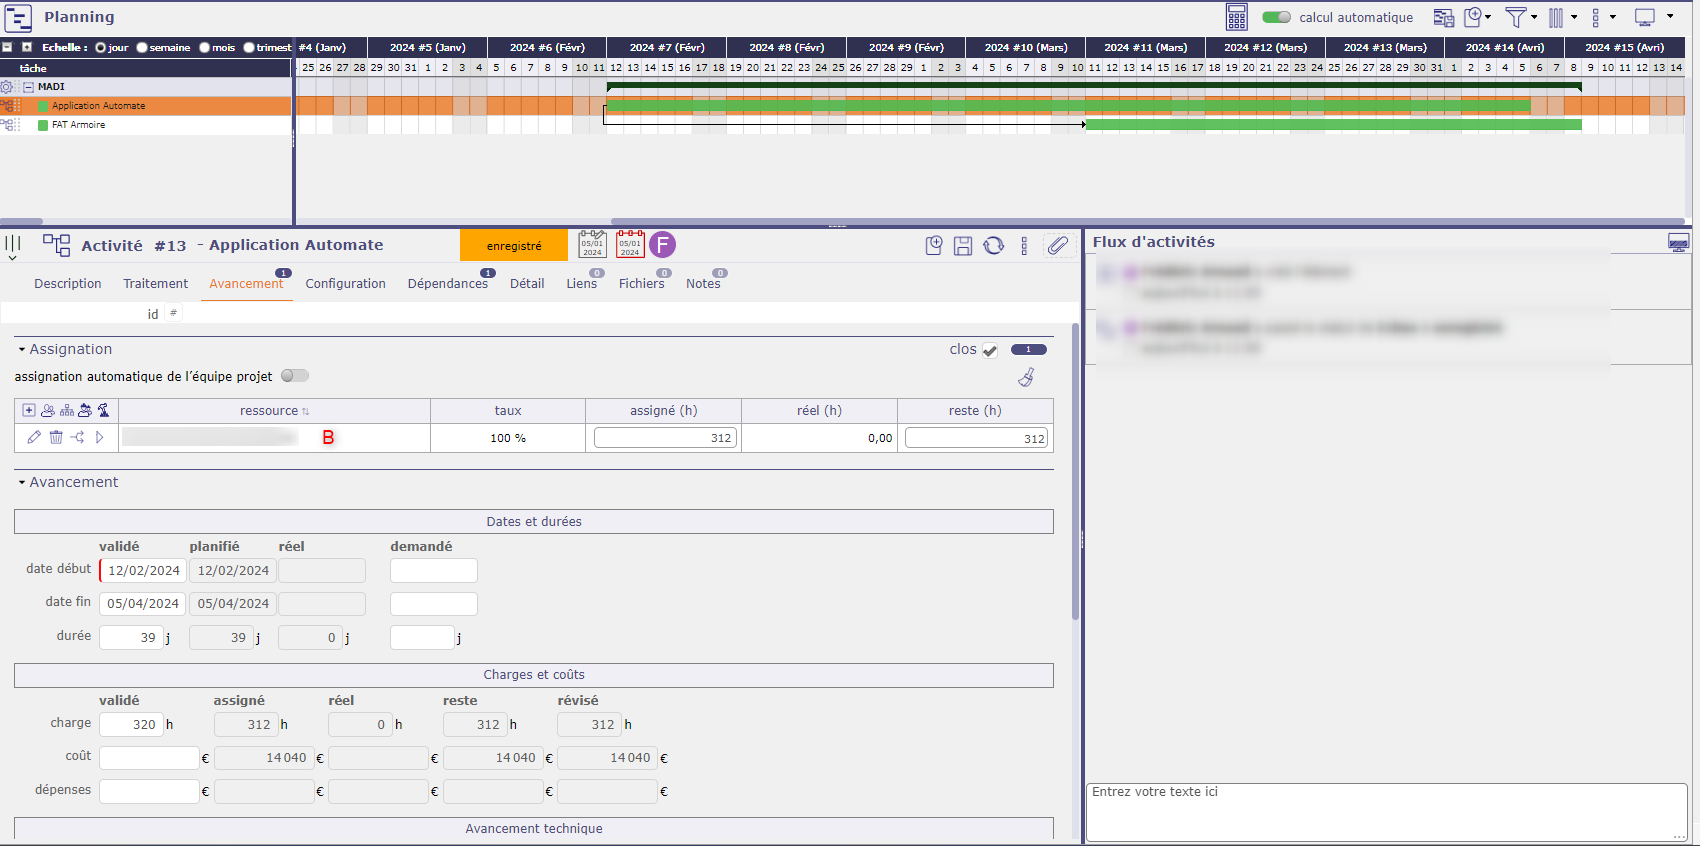Edit the assignment with the pencil icon
This screenshot has width=1700, height=846.
(34, 437)
